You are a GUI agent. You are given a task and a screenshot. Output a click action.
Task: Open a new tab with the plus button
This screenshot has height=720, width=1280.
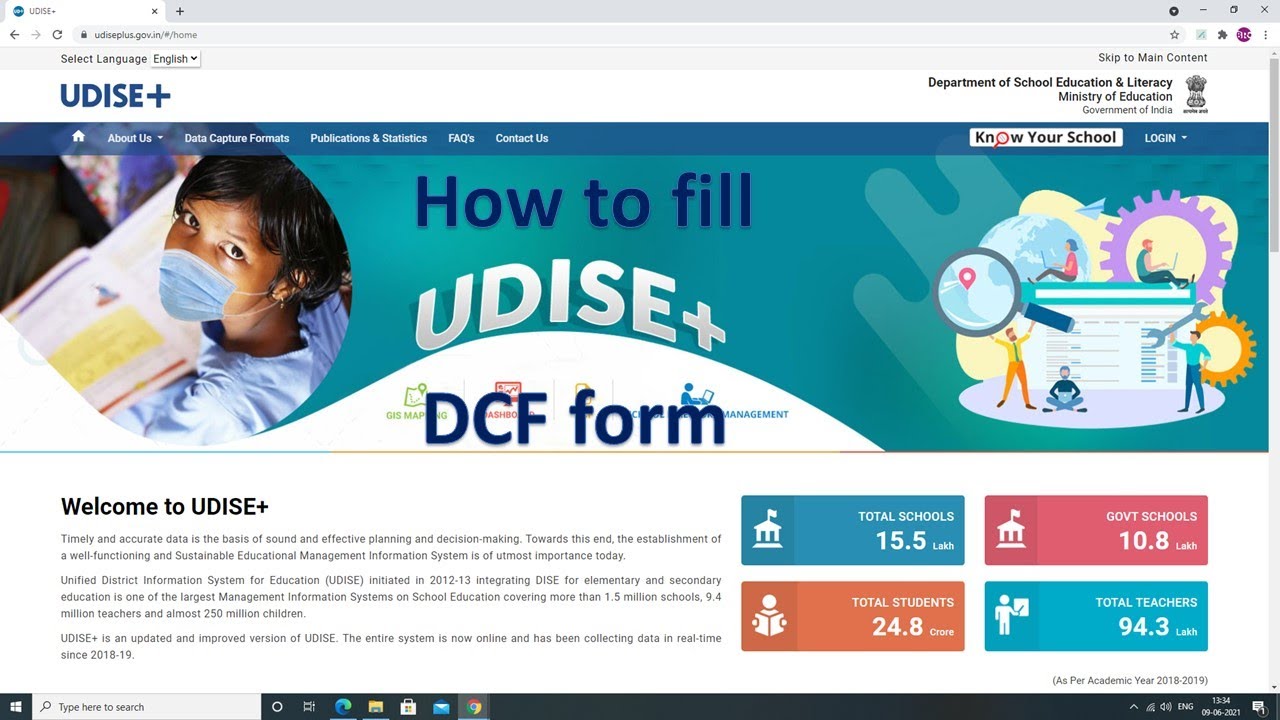[x=180, y=11]
